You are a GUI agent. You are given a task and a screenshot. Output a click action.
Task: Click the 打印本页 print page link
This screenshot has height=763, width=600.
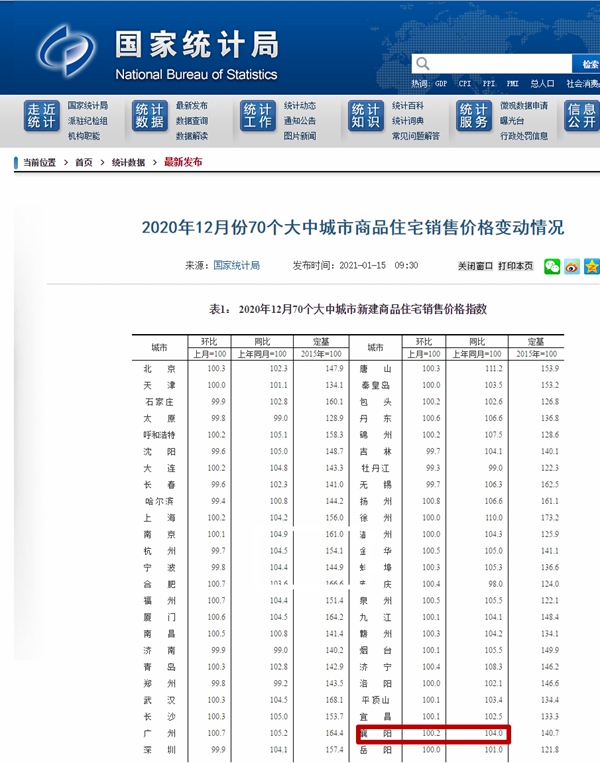[x=516, y=266]
